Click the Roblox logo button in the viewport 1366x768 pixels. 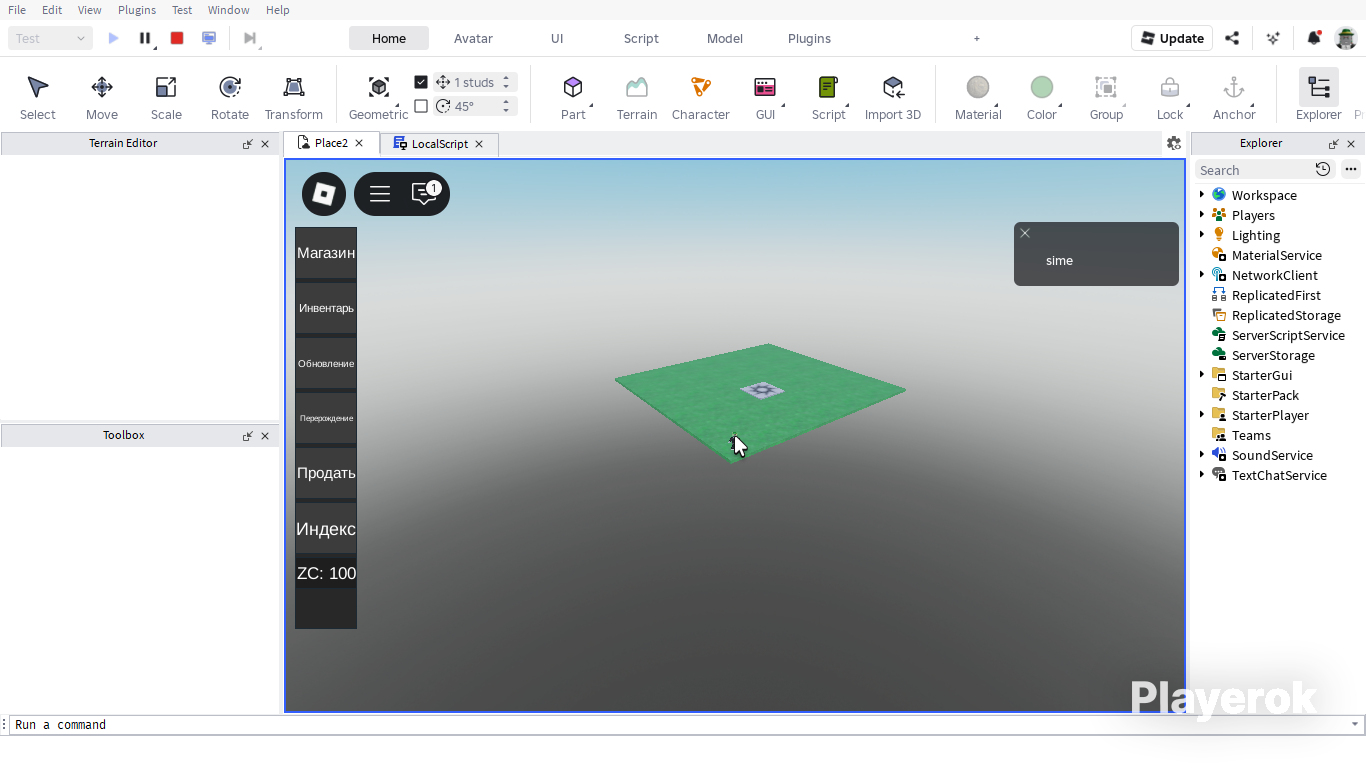tap(324, 194)
